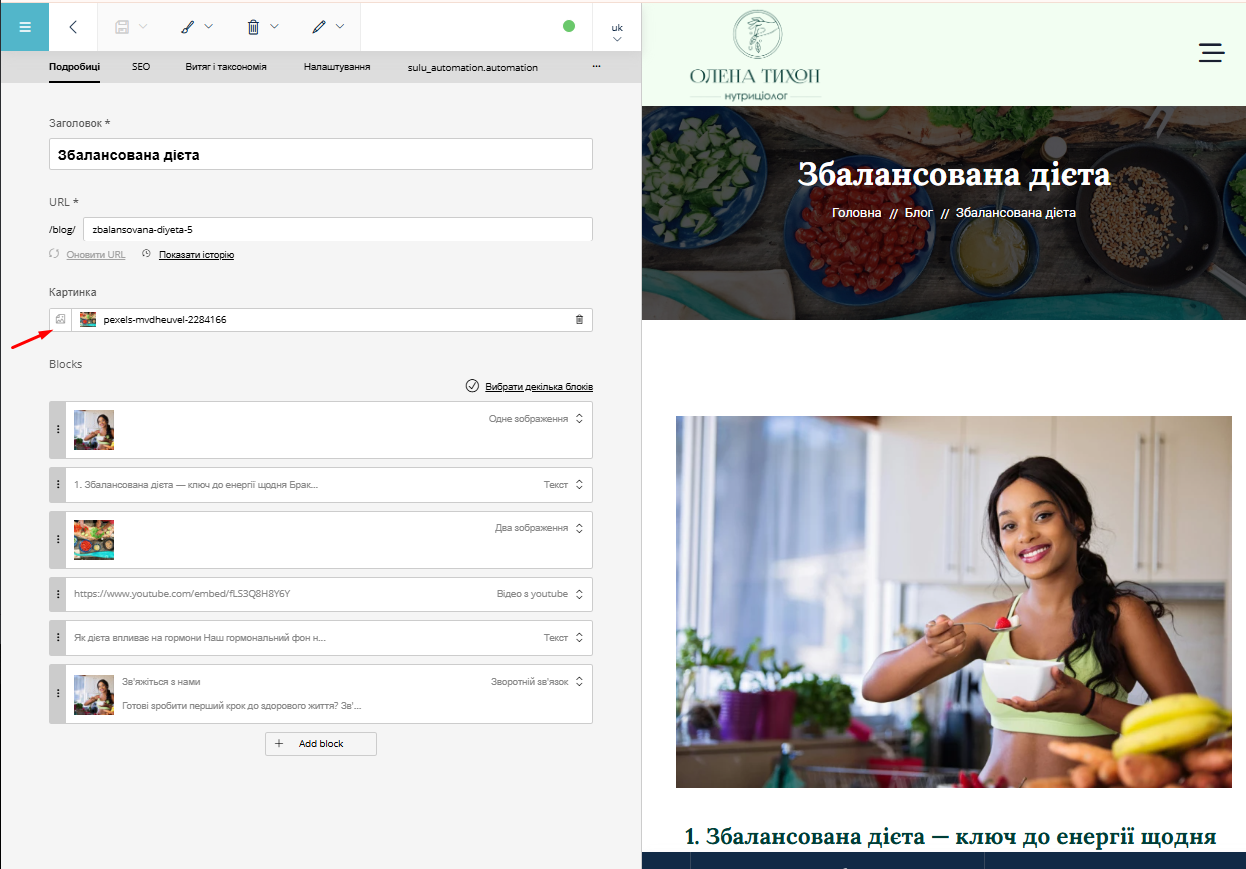1246x869 pixels.
Task: Click the green publish status indicator
Action: (569, 26)
